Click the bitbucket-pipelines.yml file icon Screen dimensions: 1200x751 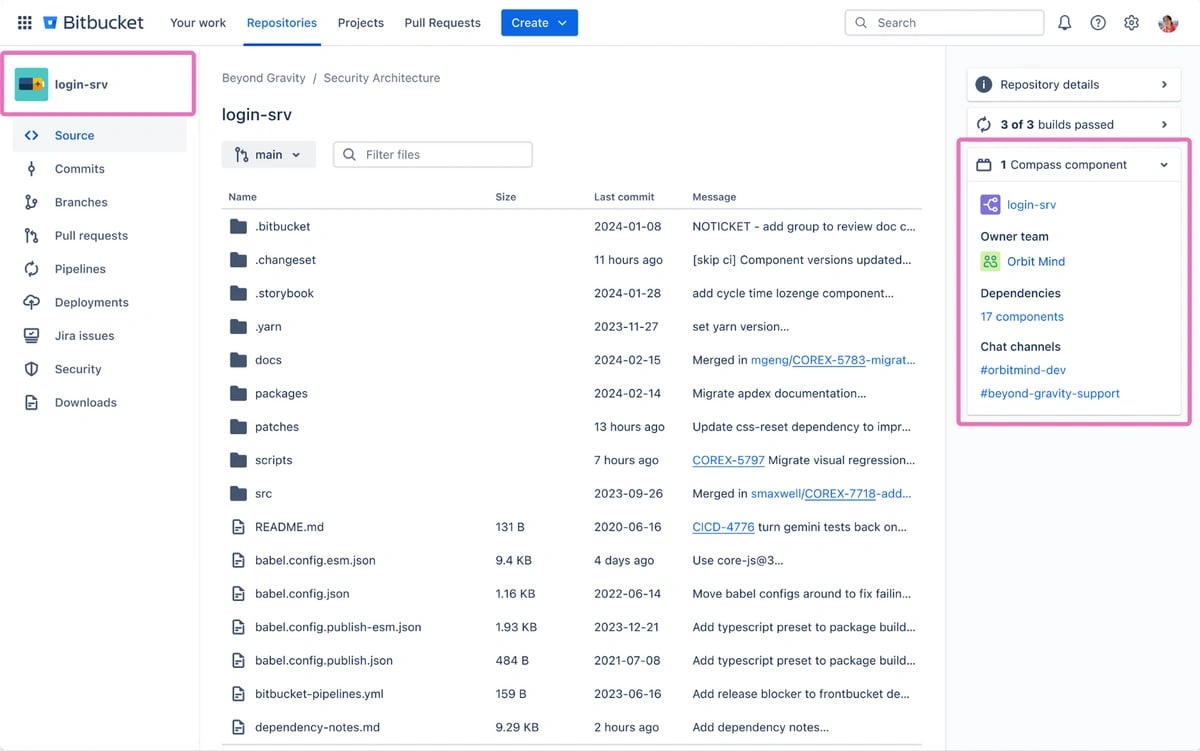(x=238, y=694)
